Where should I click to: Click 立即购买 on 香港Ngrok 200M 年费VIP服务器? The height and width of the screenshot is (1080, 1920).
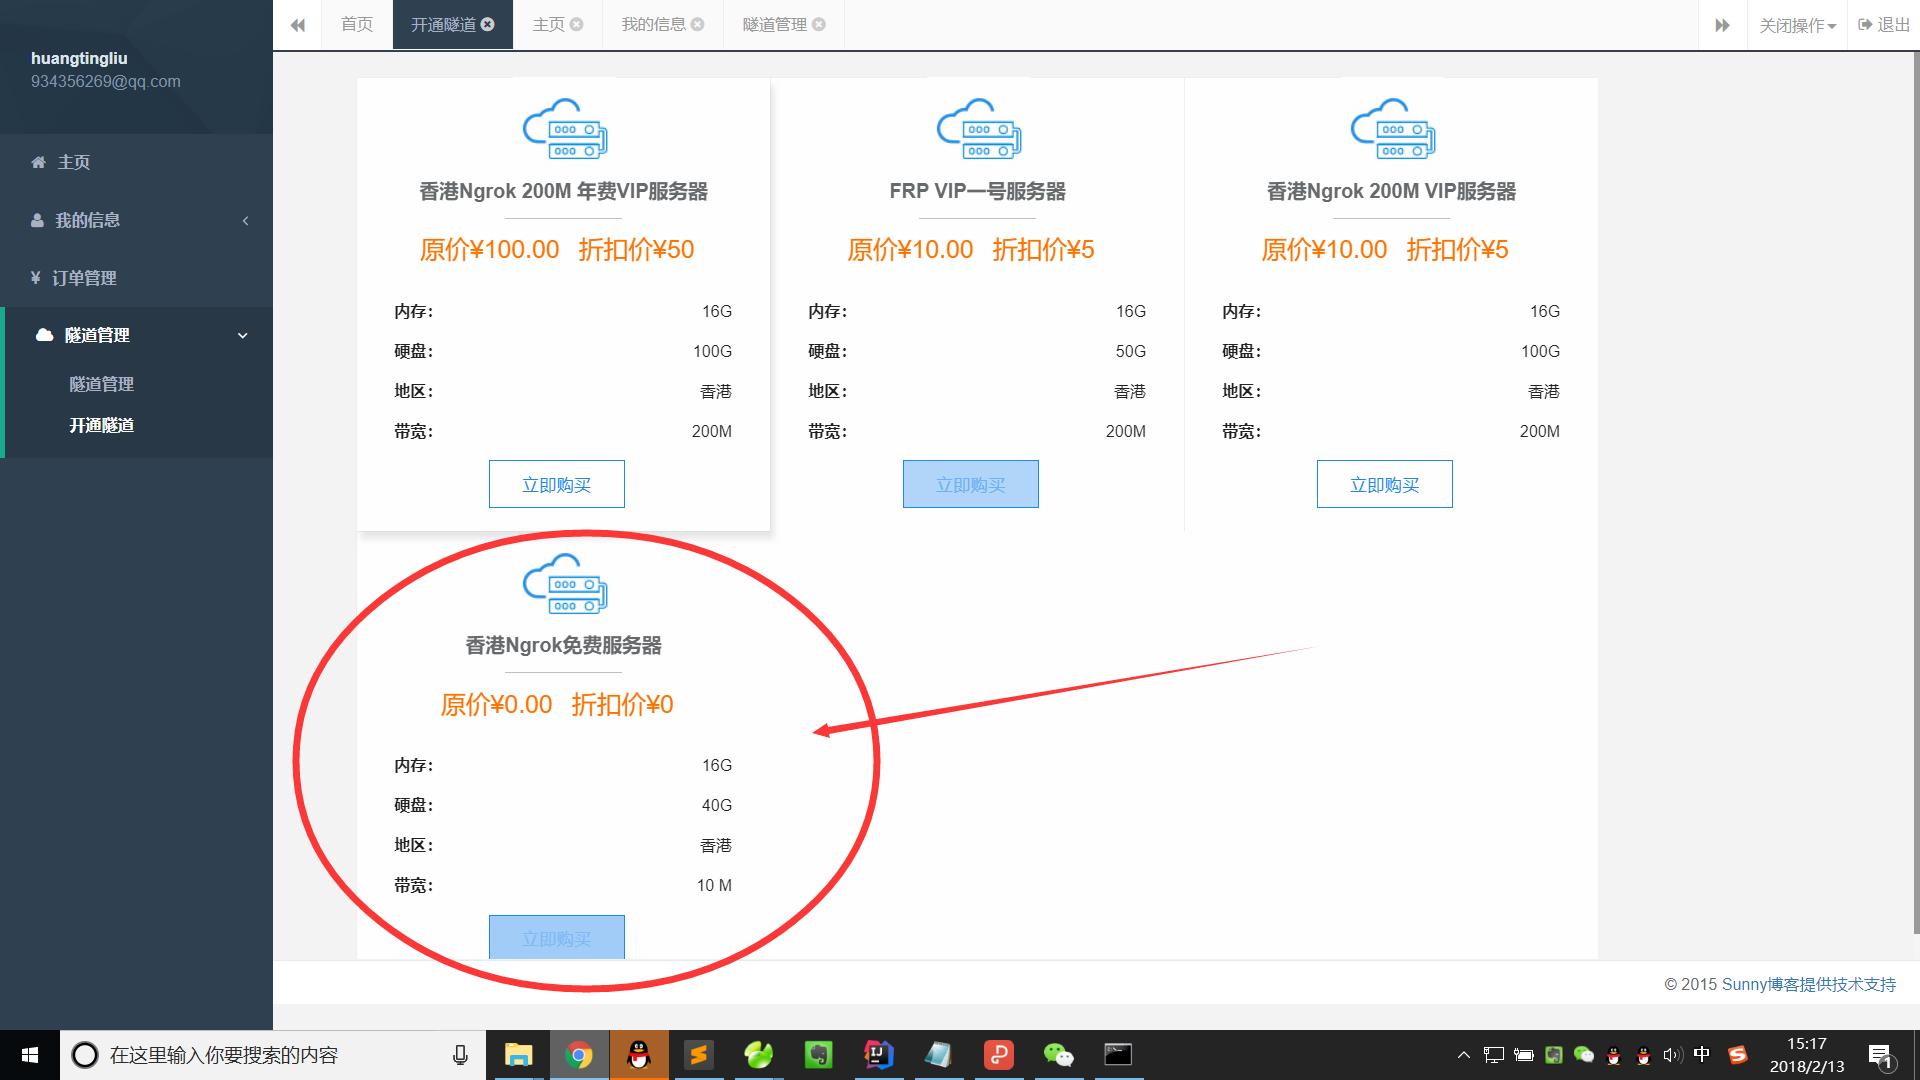[x=556, y=484]
